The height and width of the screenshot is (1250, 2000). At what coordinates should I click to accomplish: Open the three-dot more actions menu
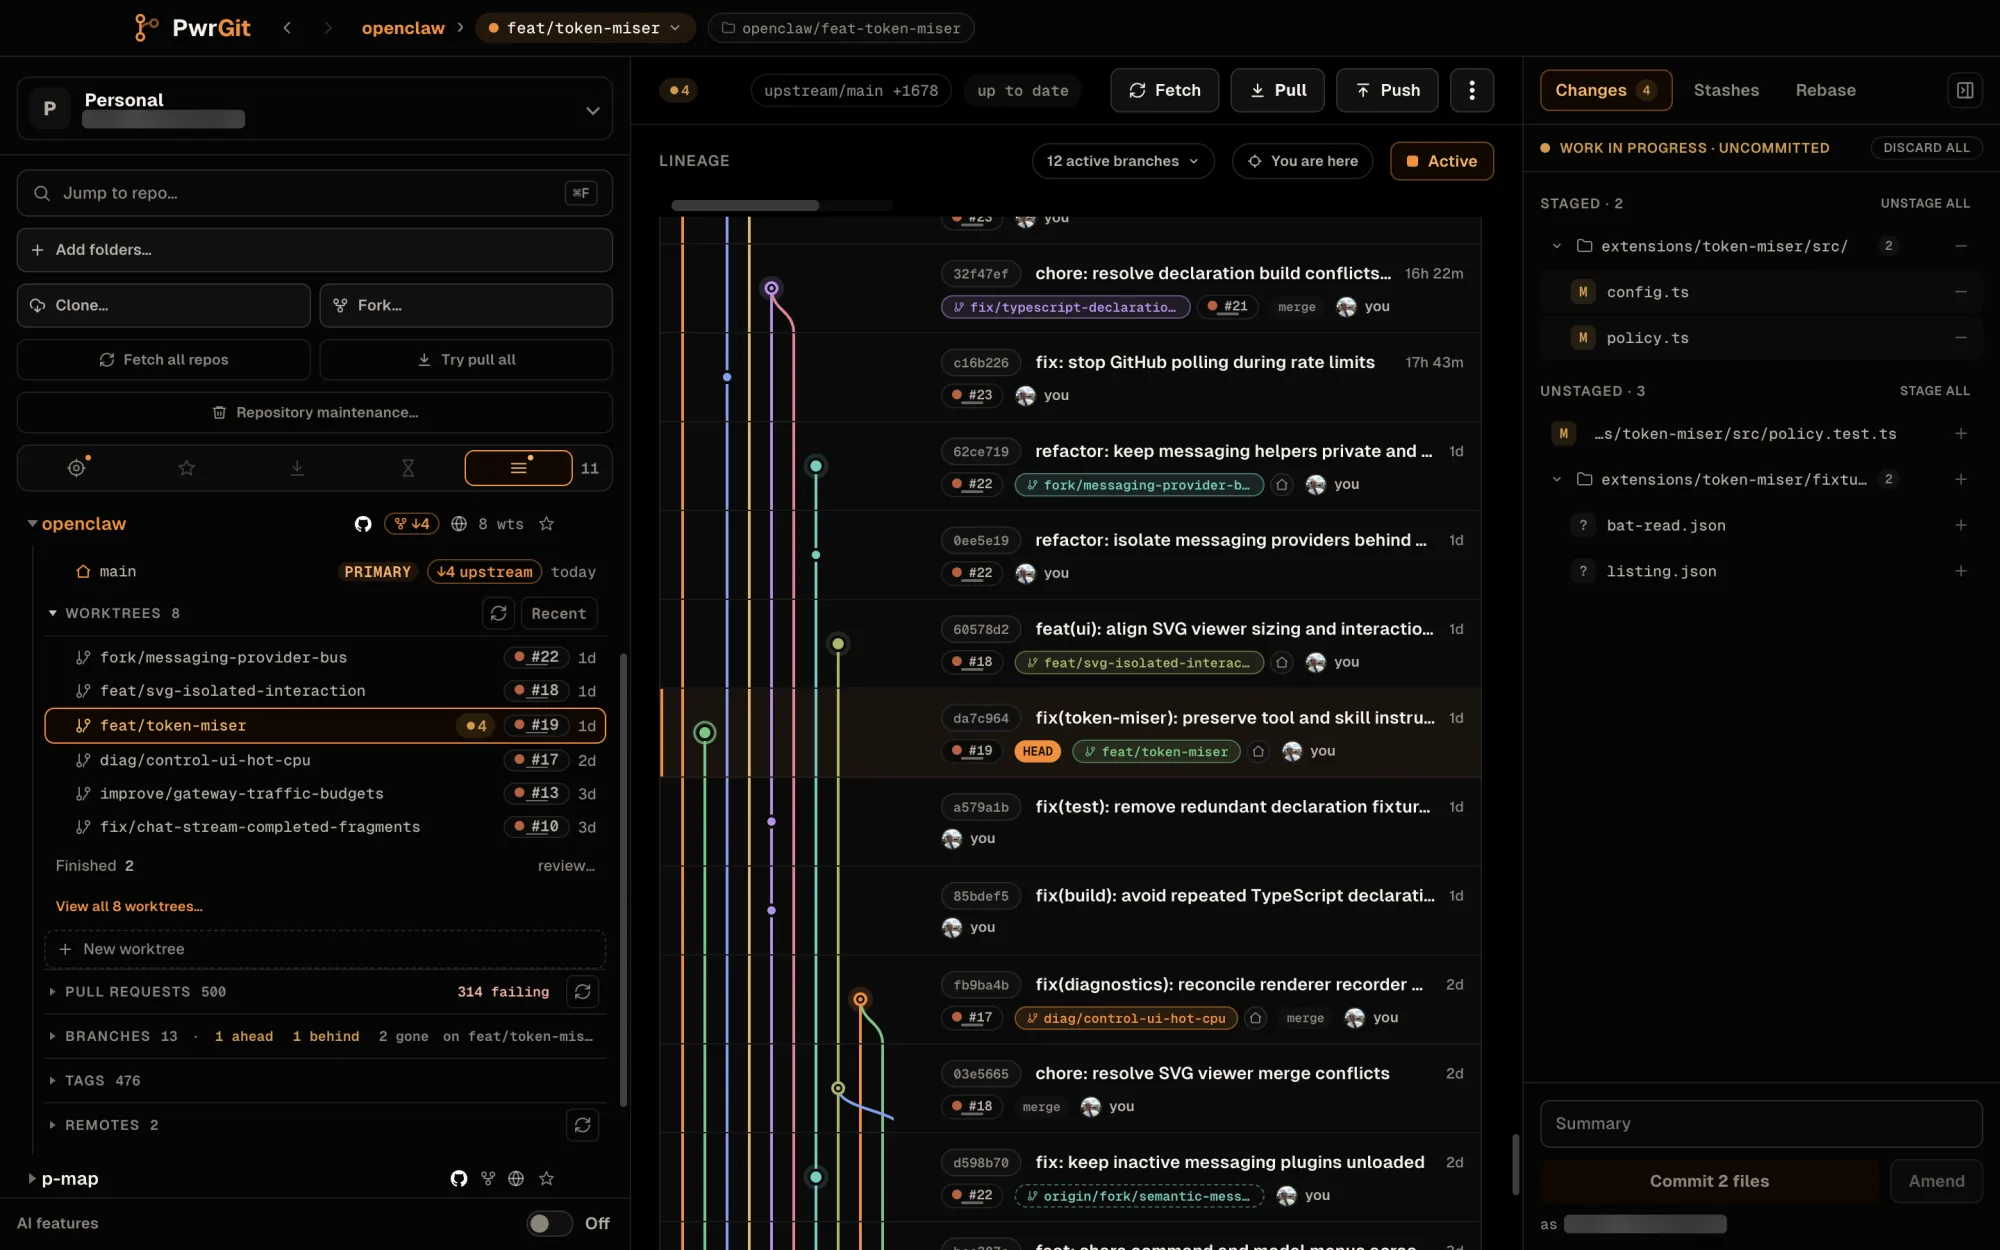[x=1471, y=90]
